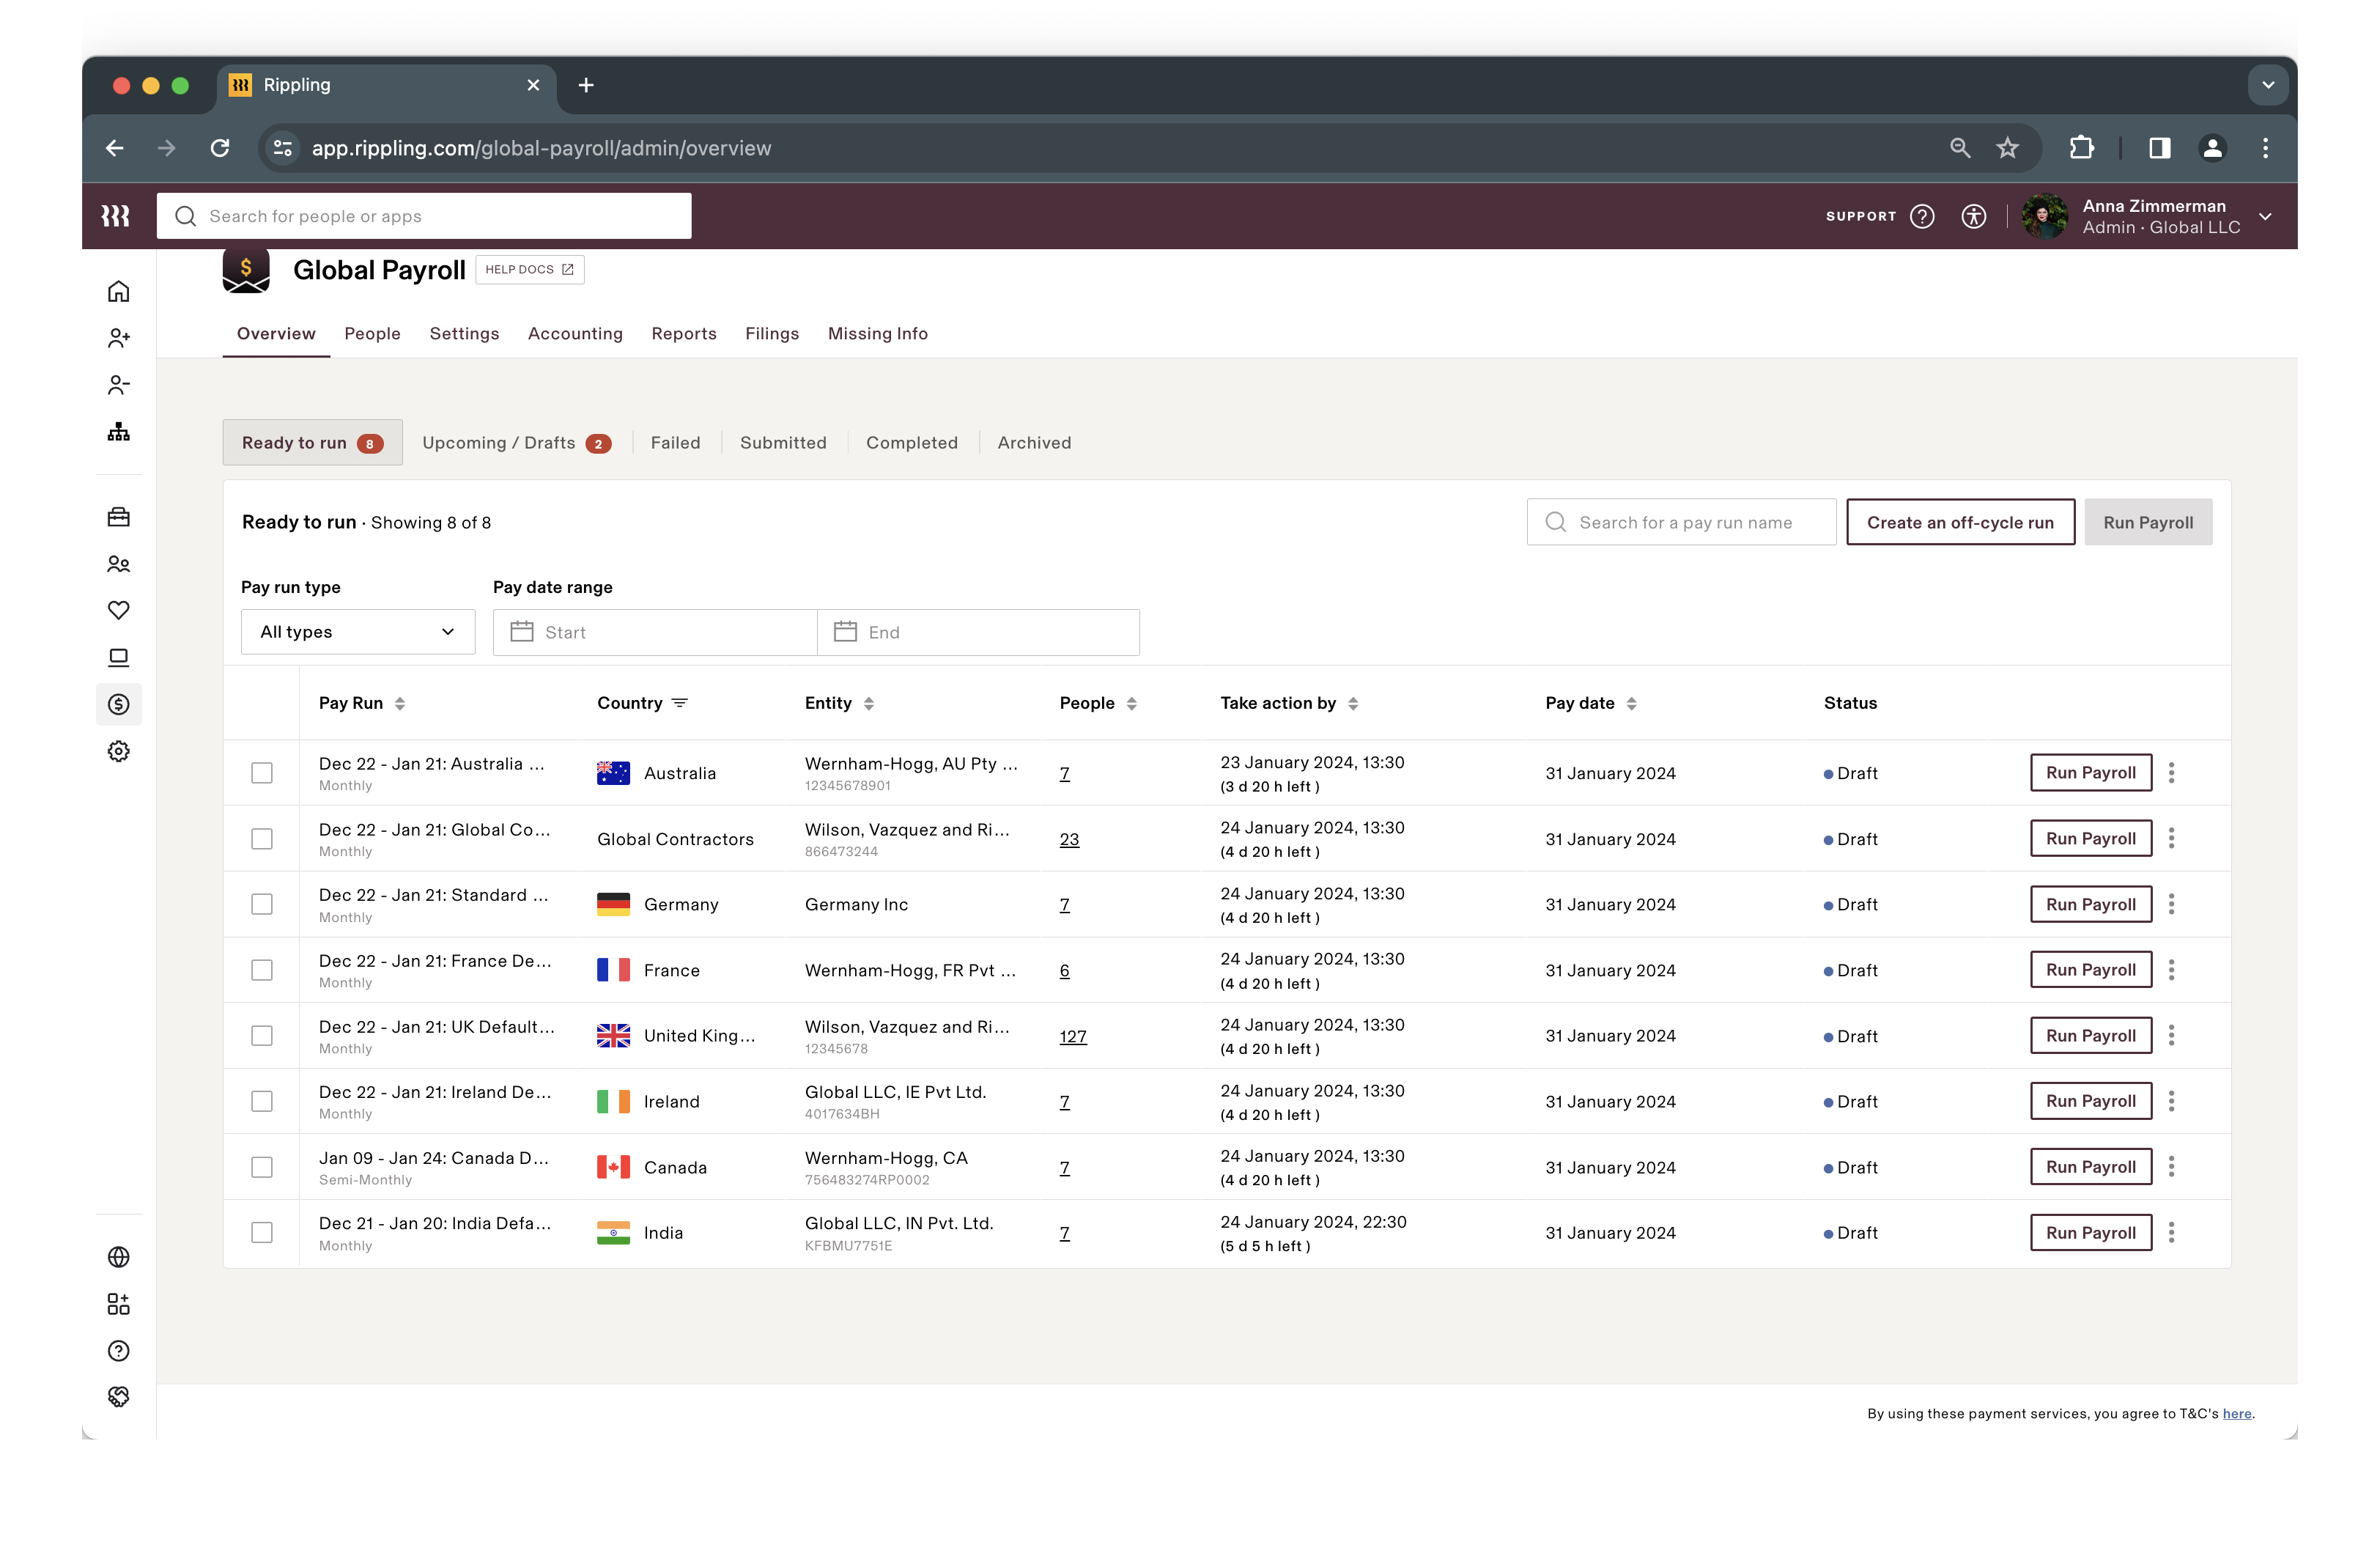Select the Home icon in the left sidebar

click(119, 291)
